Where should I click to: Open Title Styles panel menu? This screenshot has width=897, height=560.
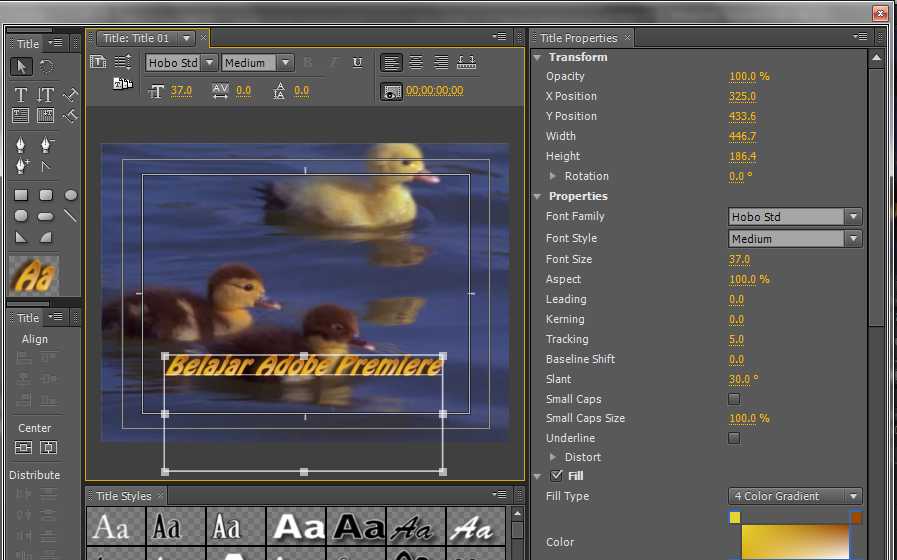pyautogui.click(x=499, y=495)
